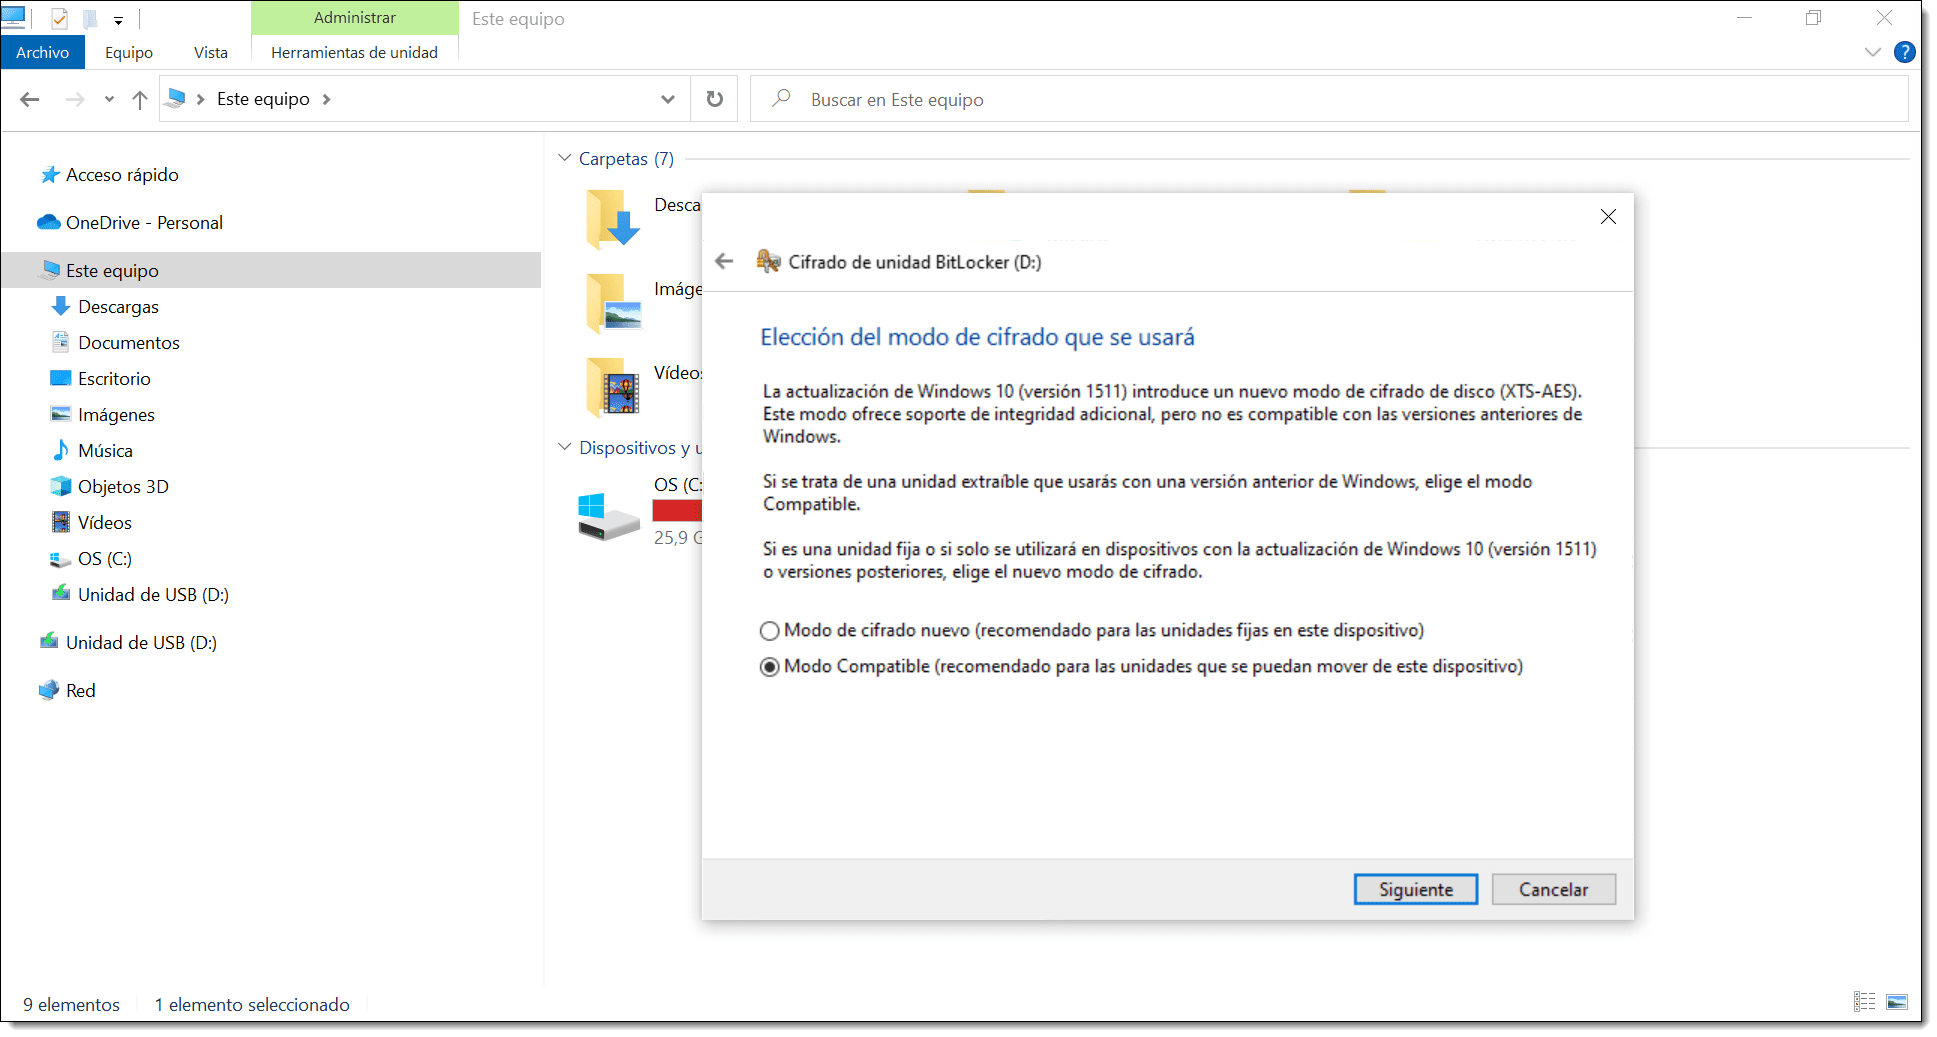
Task: Click the new folder quick access toolbar icon
Action: click(90, 18)
